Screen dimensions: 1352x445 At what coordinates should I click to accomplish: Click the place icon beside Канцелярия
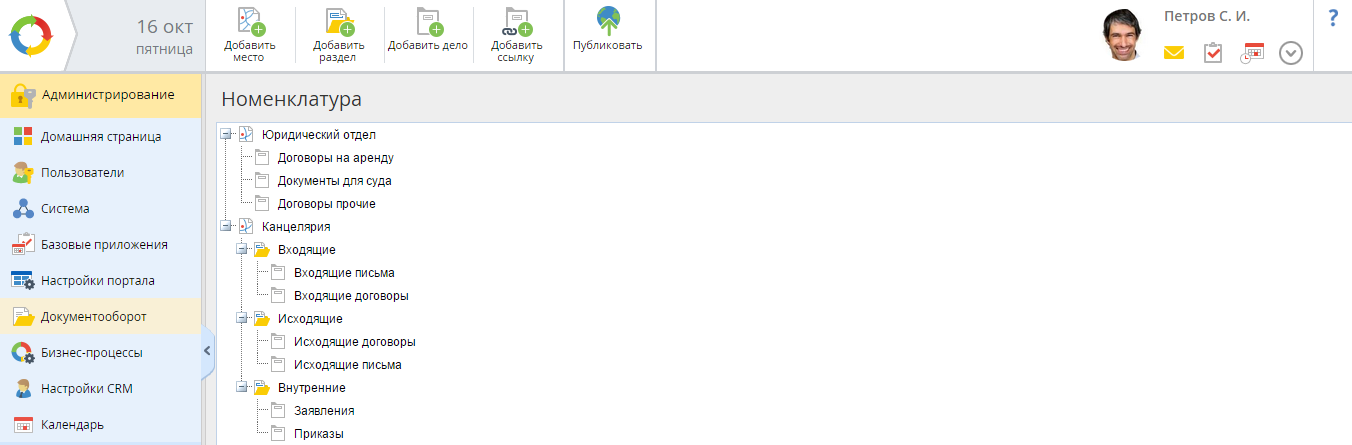[x=246, y=226]
